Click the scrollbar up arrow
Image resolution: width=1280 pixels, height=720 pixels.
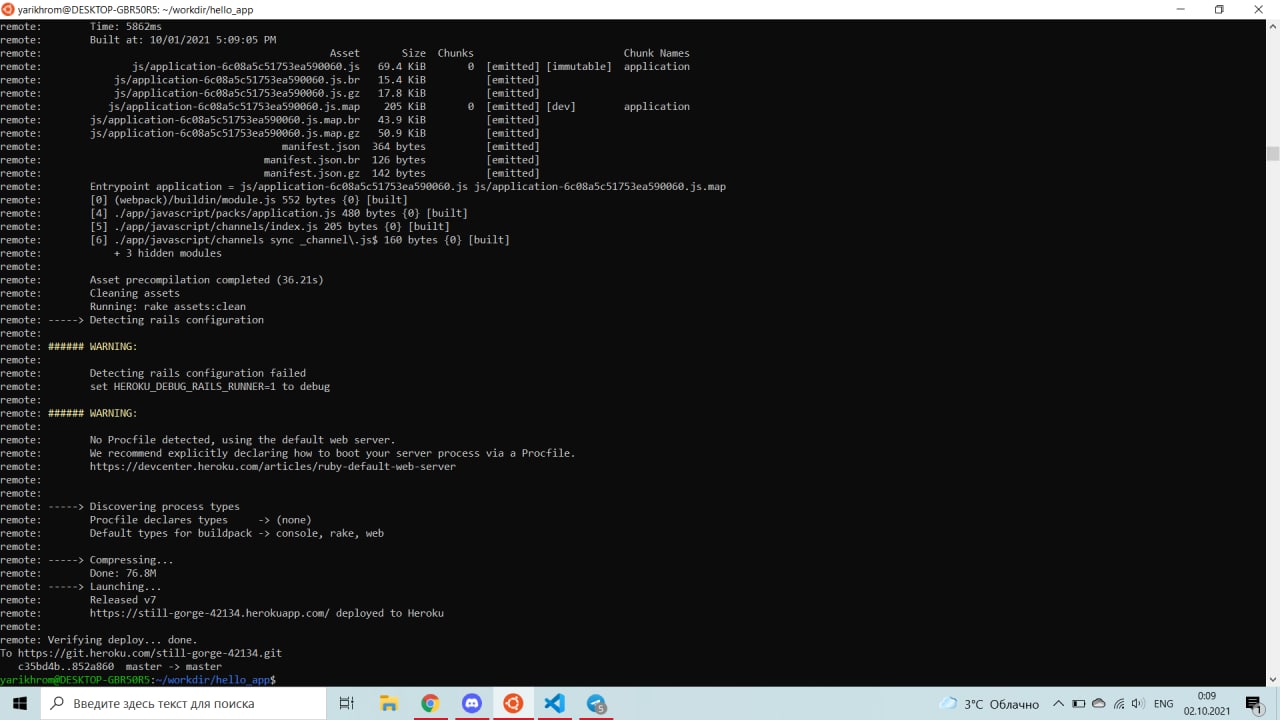point(1273,25)
